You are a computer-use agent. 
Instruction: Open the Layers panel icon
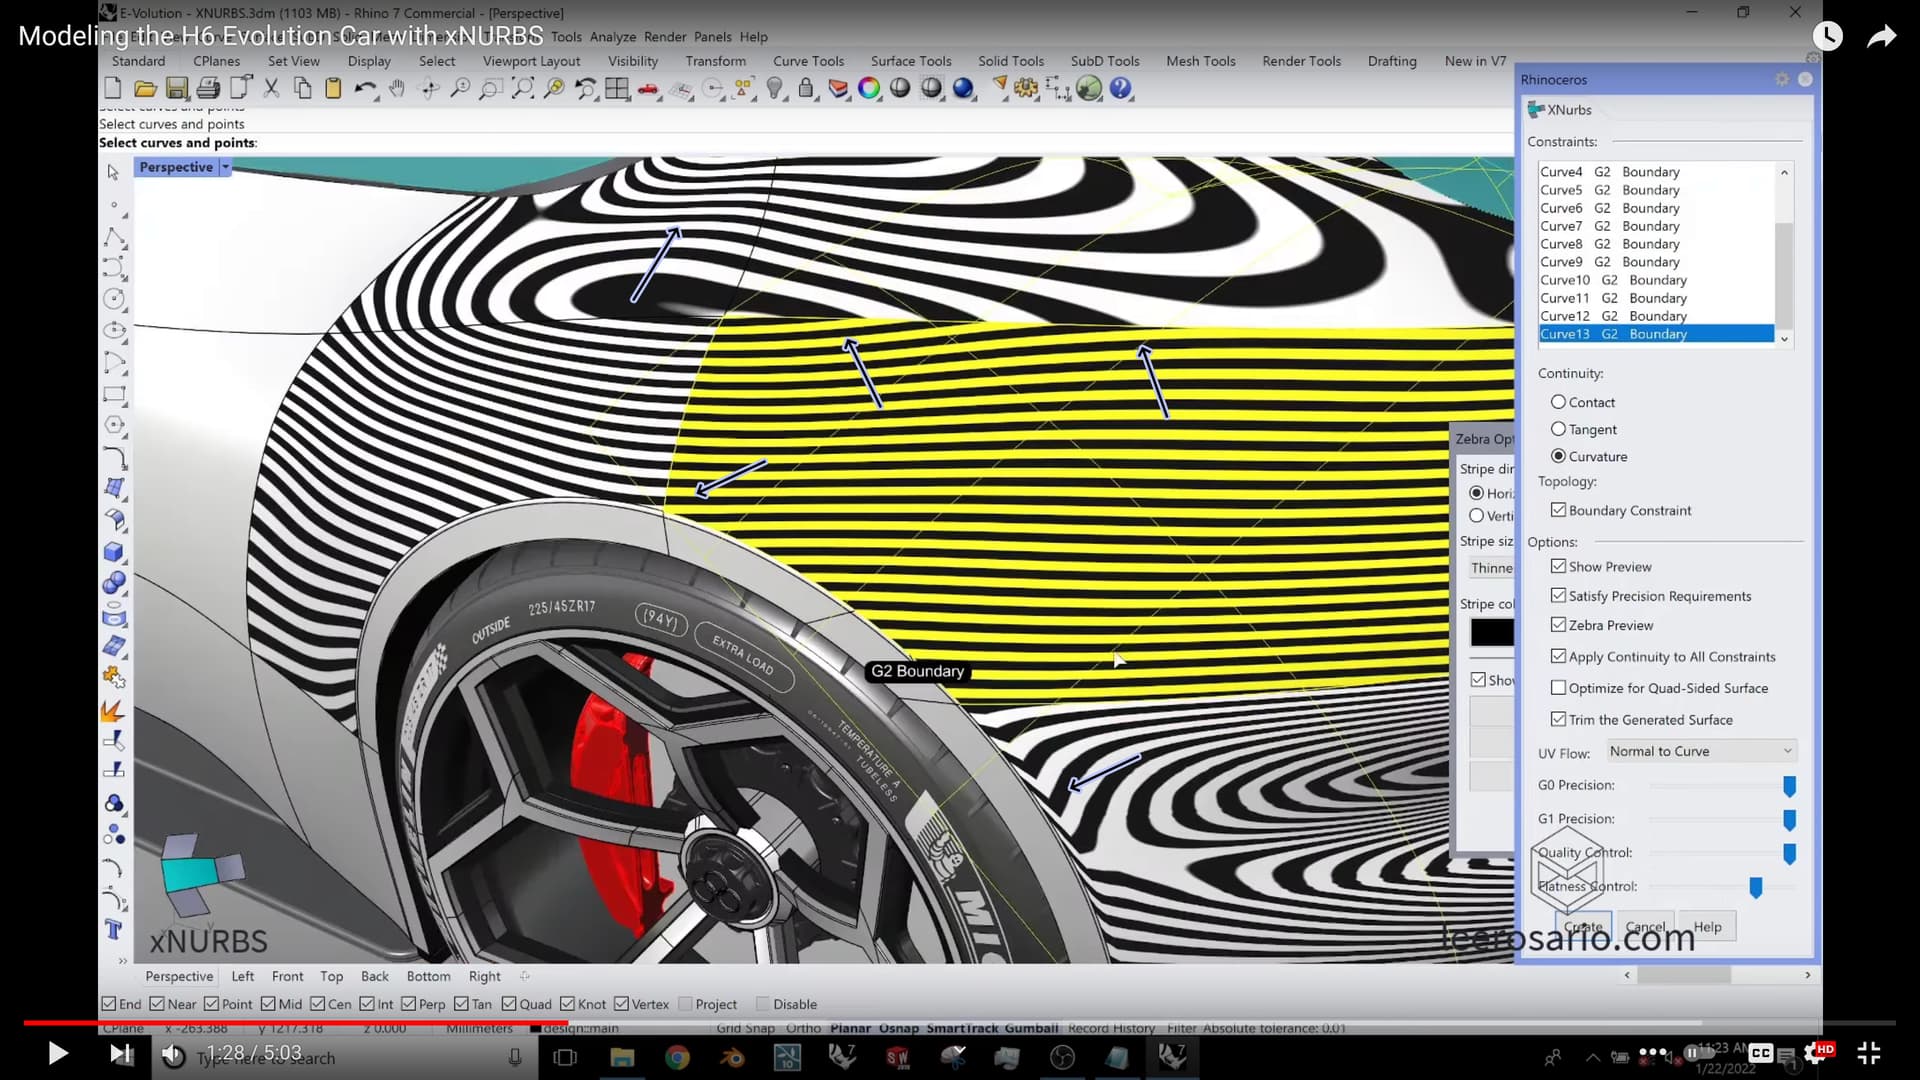point(838,89)
